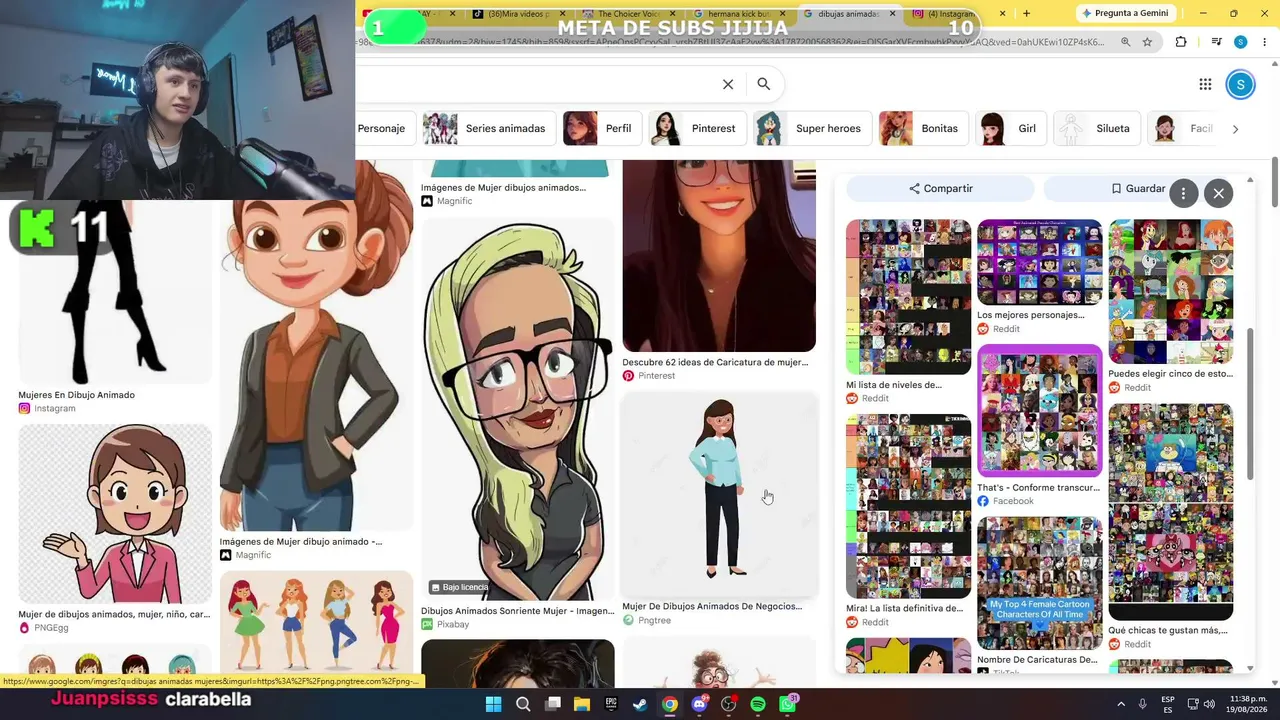
Task: Switch to Chrome on the taskbar
Action: coord(670,704)
